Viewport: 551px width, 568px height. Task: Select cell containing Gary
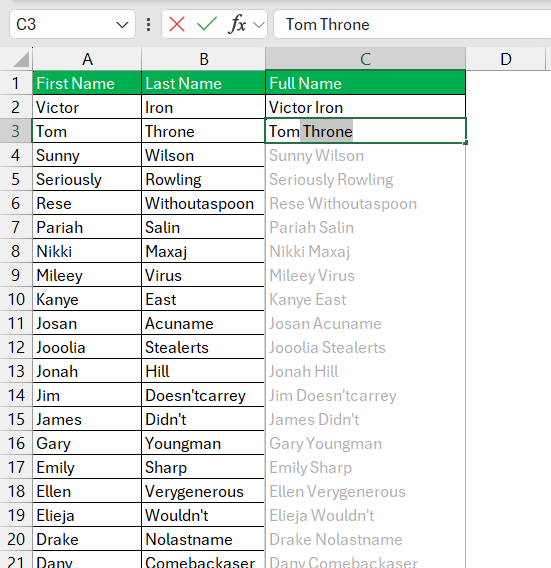(x=87, y=443)
